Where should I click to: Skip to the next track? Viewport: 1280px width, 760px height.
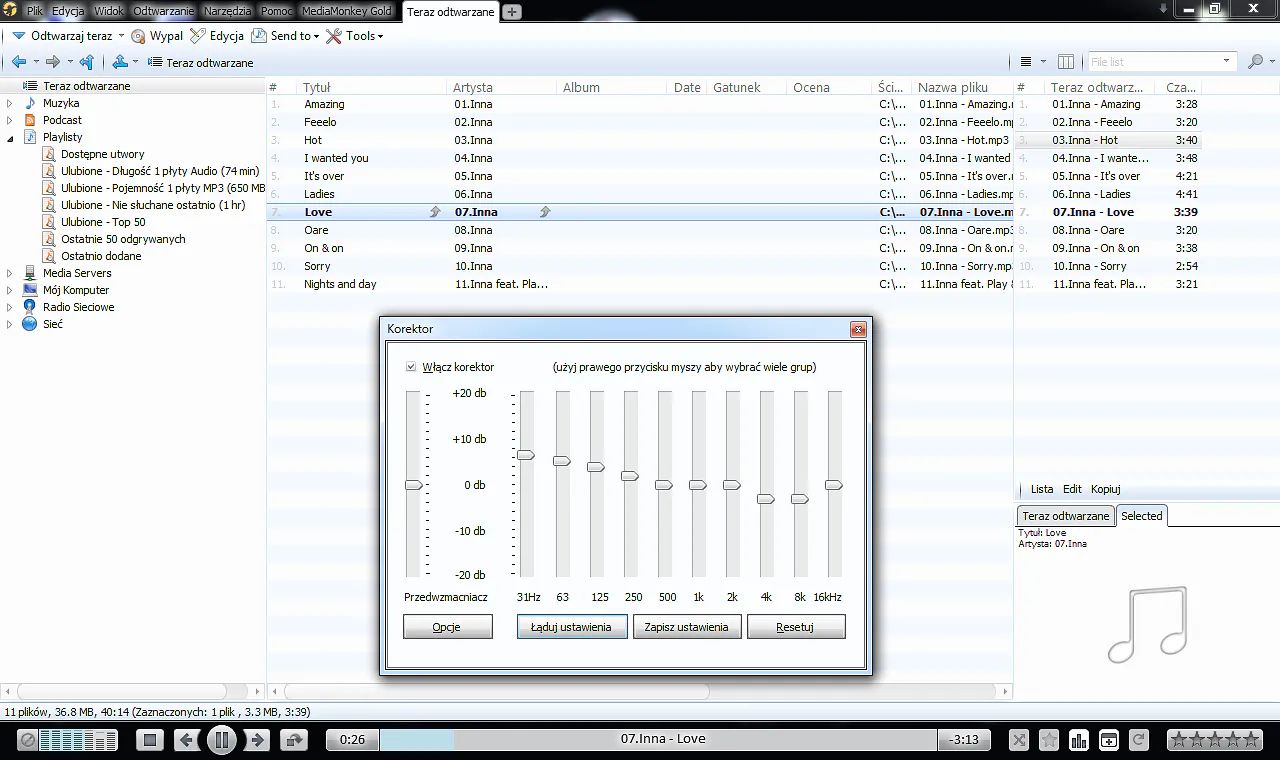258,740
